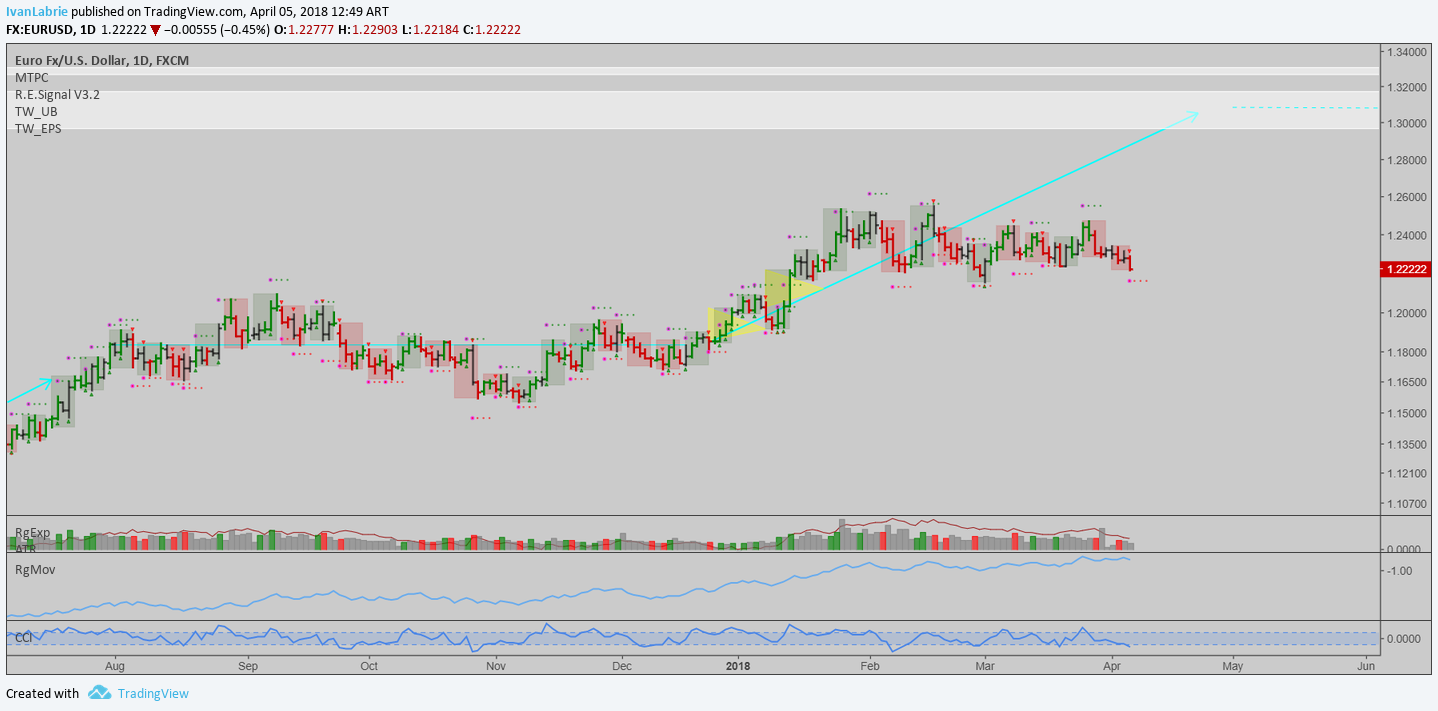1438x711 pixels.
Task: Click the TradingView cloud logo icon
Action: 98,692
